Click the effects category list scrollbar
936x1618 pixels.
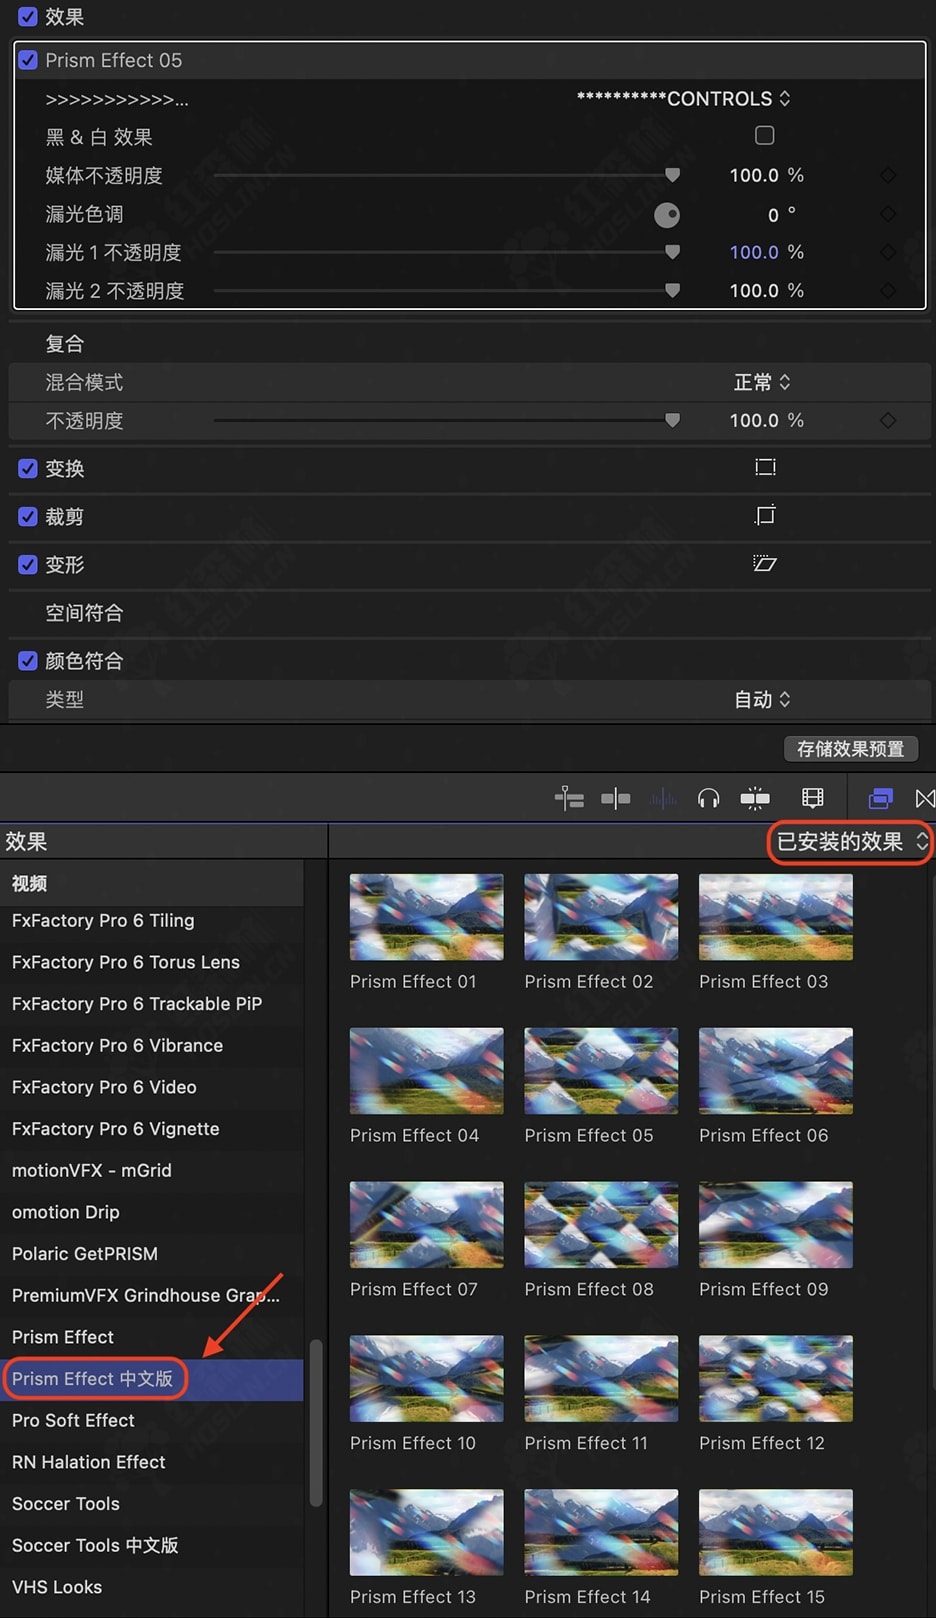316,1422
